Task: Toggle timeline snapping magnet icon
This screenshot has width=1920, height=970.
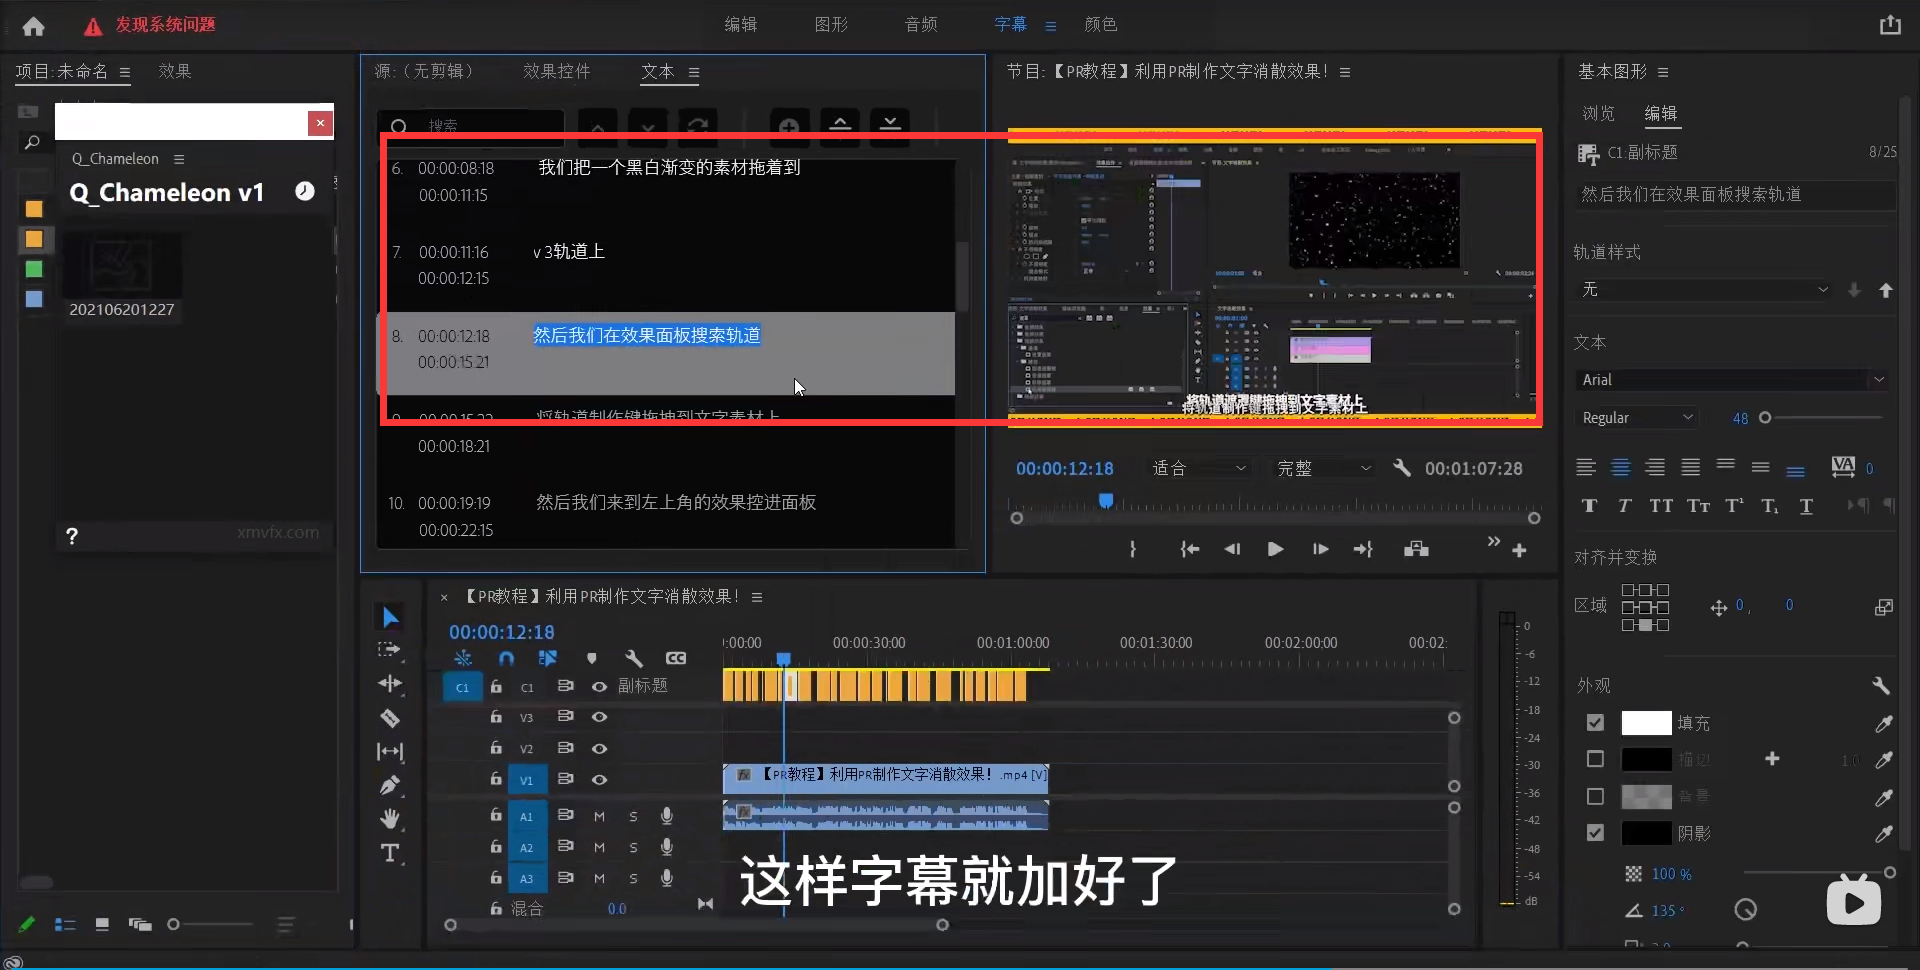Action: [506, 658]
